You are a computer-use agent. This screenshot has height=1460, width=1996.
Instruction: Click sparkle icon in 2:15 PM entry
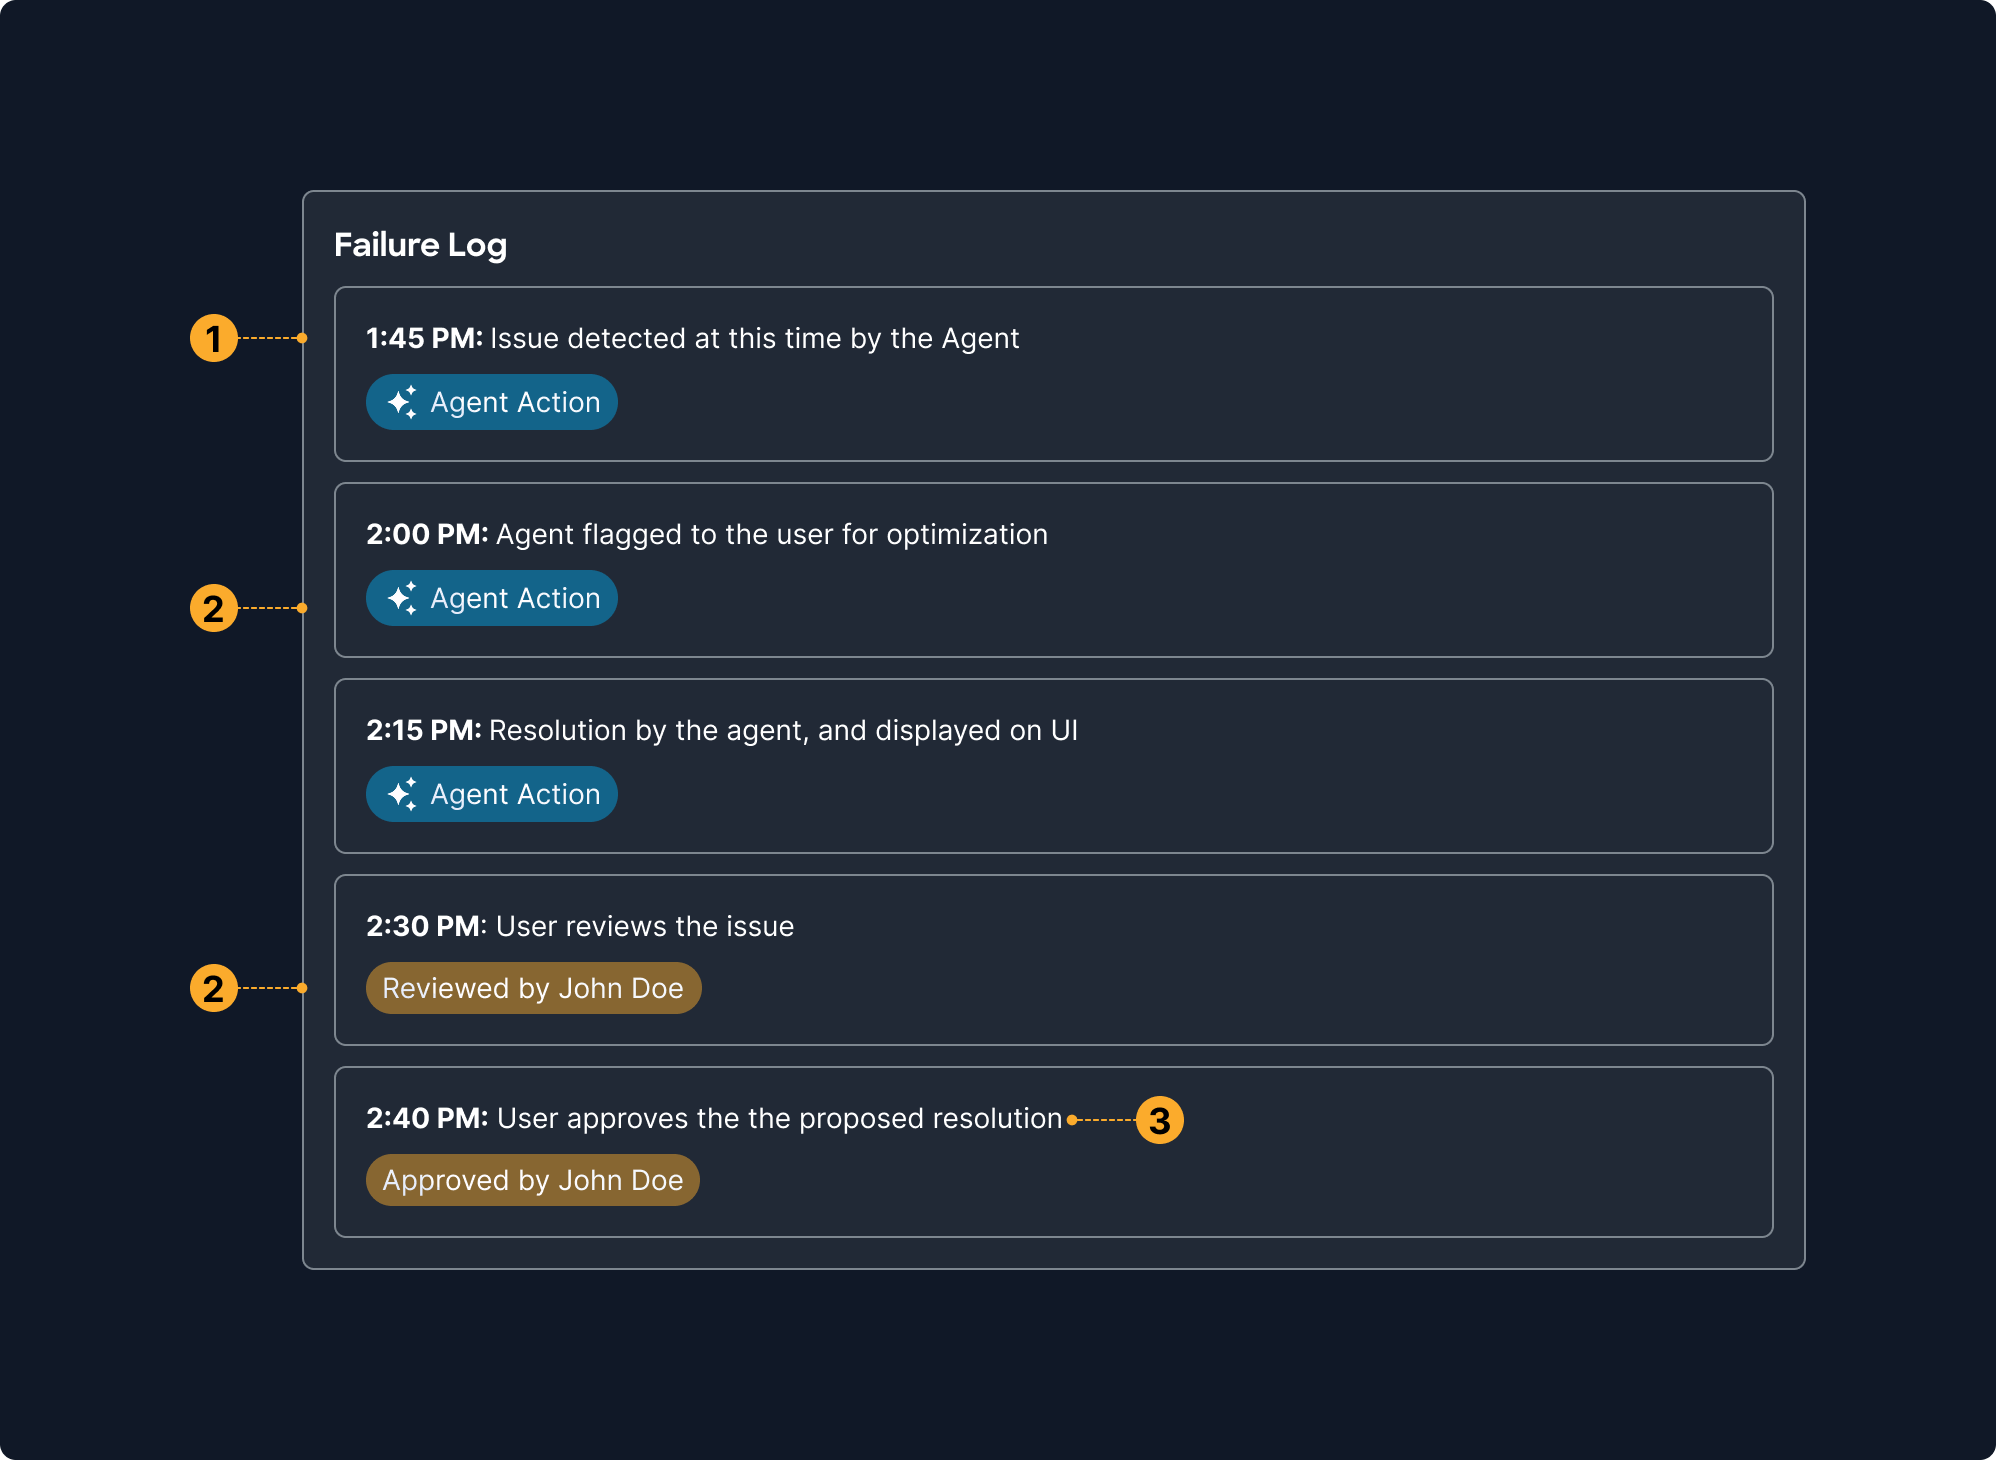[402, 794]
